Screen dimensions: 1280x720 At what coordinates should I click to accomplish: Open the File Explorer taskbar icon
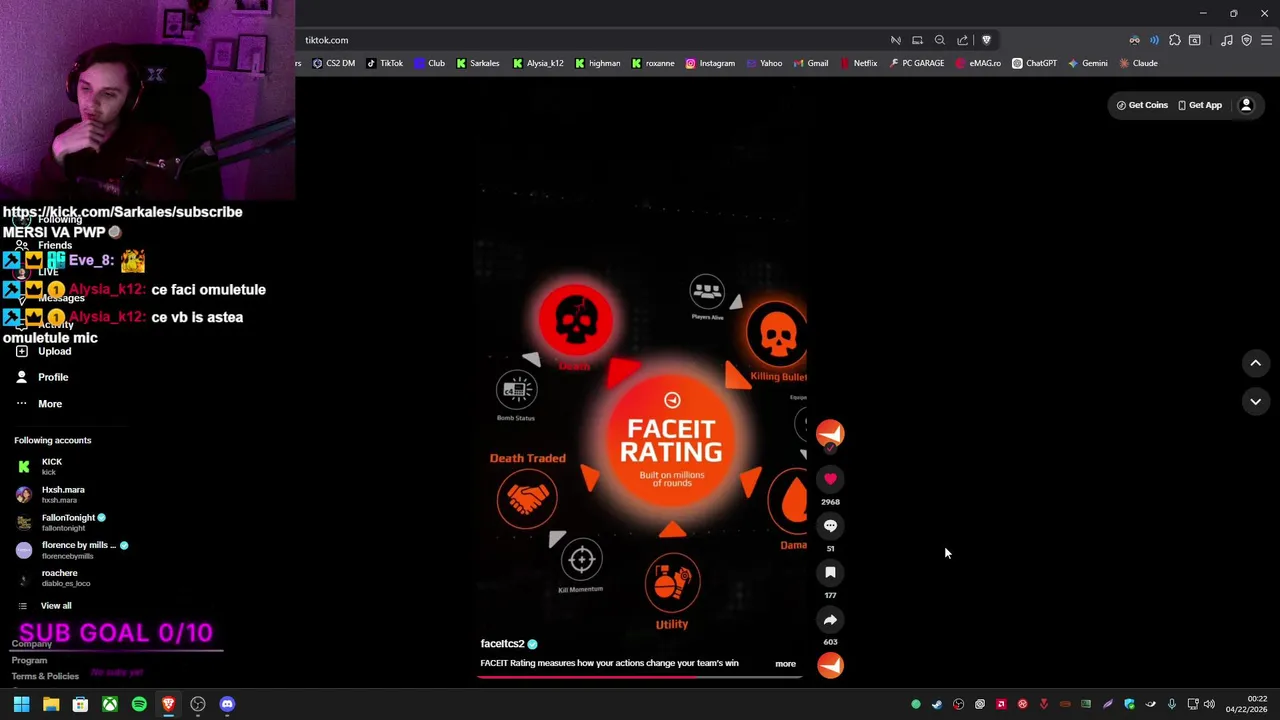pyautogui.click(x=51, y=704)
